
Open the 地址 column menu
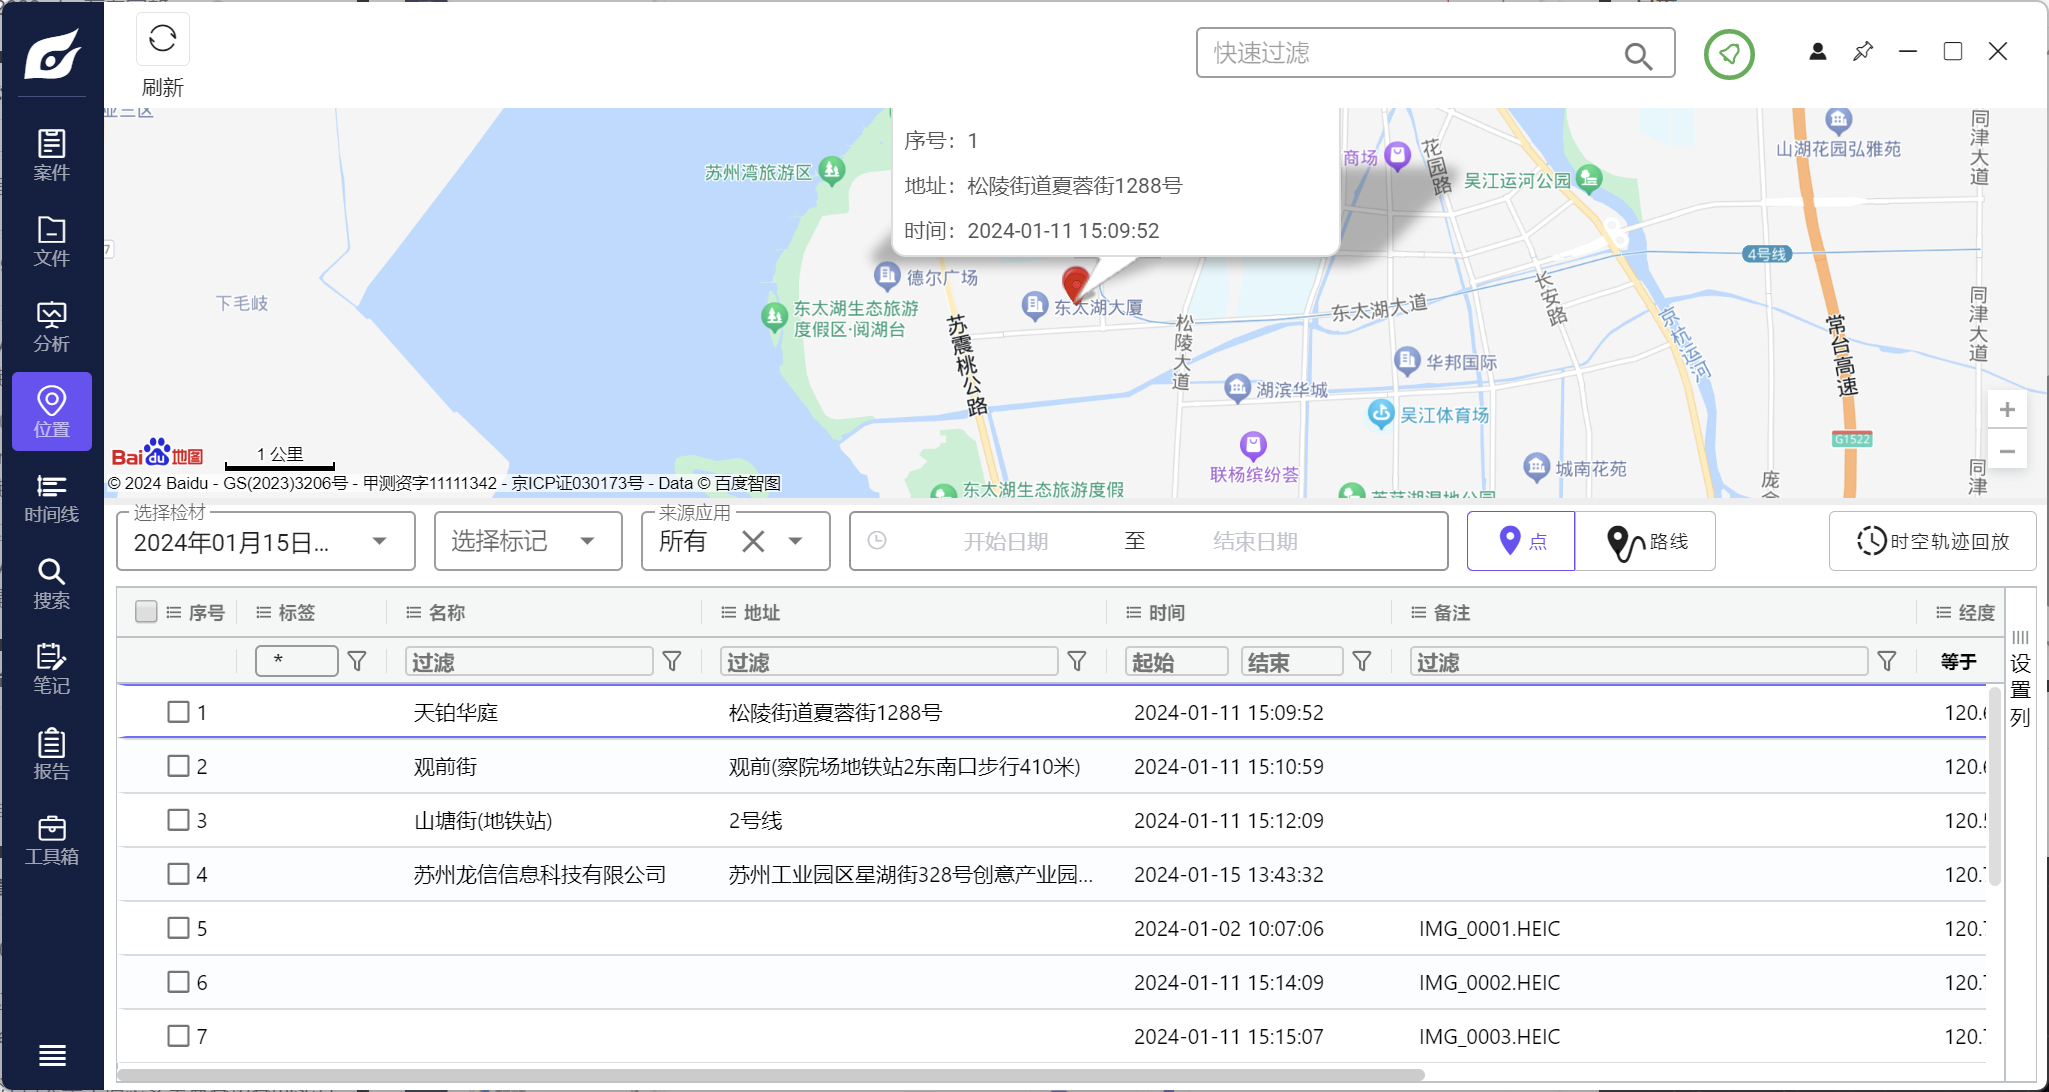click(729, 612)
